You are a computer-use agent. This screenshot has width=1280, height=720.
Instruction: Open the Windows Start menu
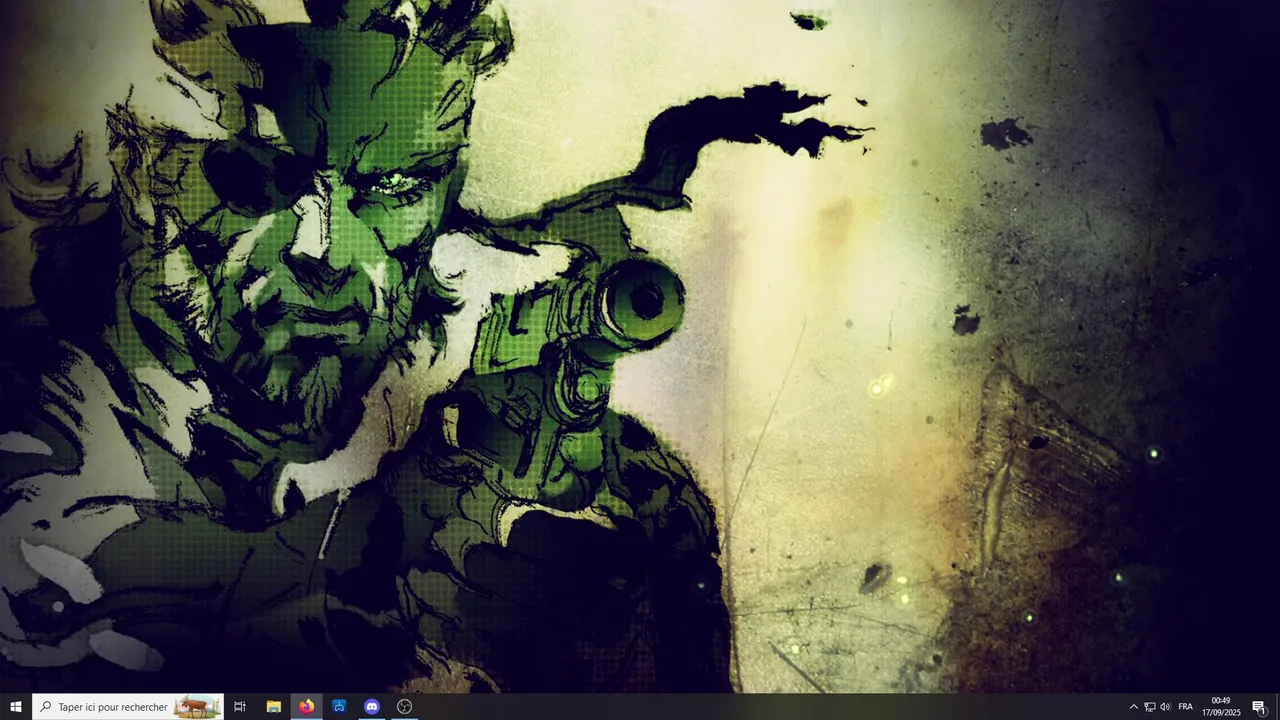[x=15, y=707]
